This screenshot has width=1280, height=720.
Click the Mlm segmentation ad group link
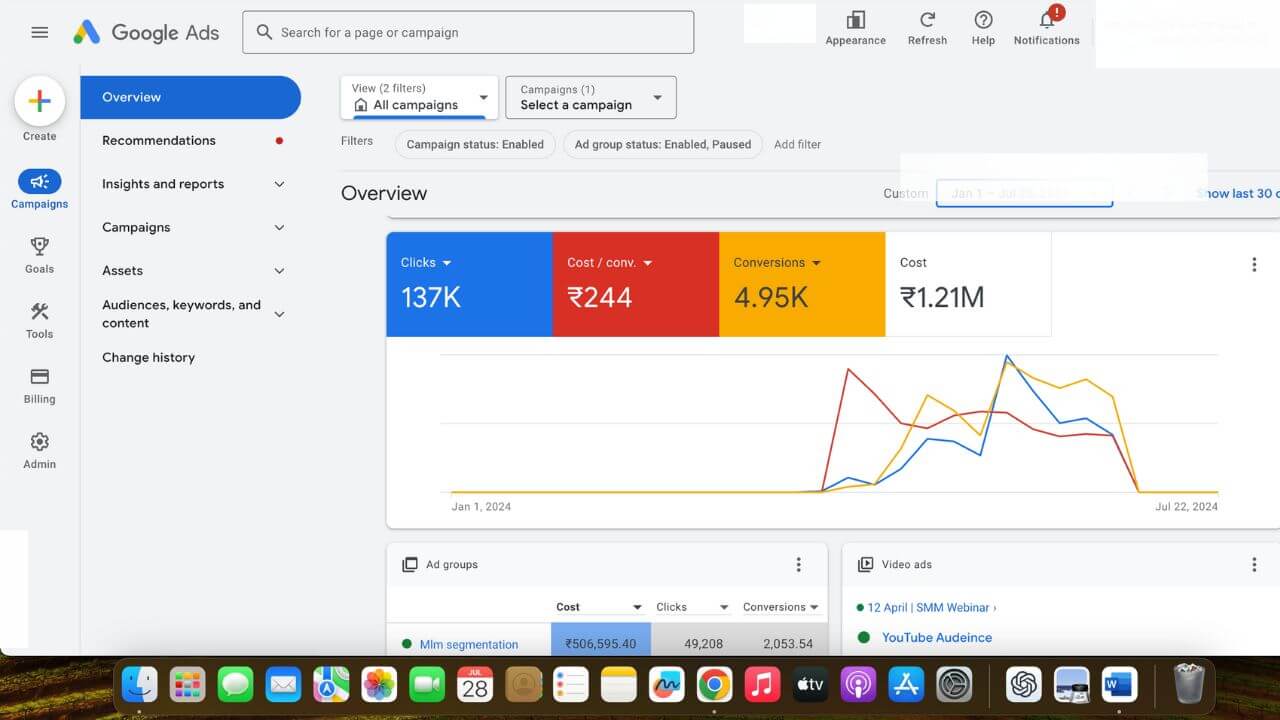(468, 645)
